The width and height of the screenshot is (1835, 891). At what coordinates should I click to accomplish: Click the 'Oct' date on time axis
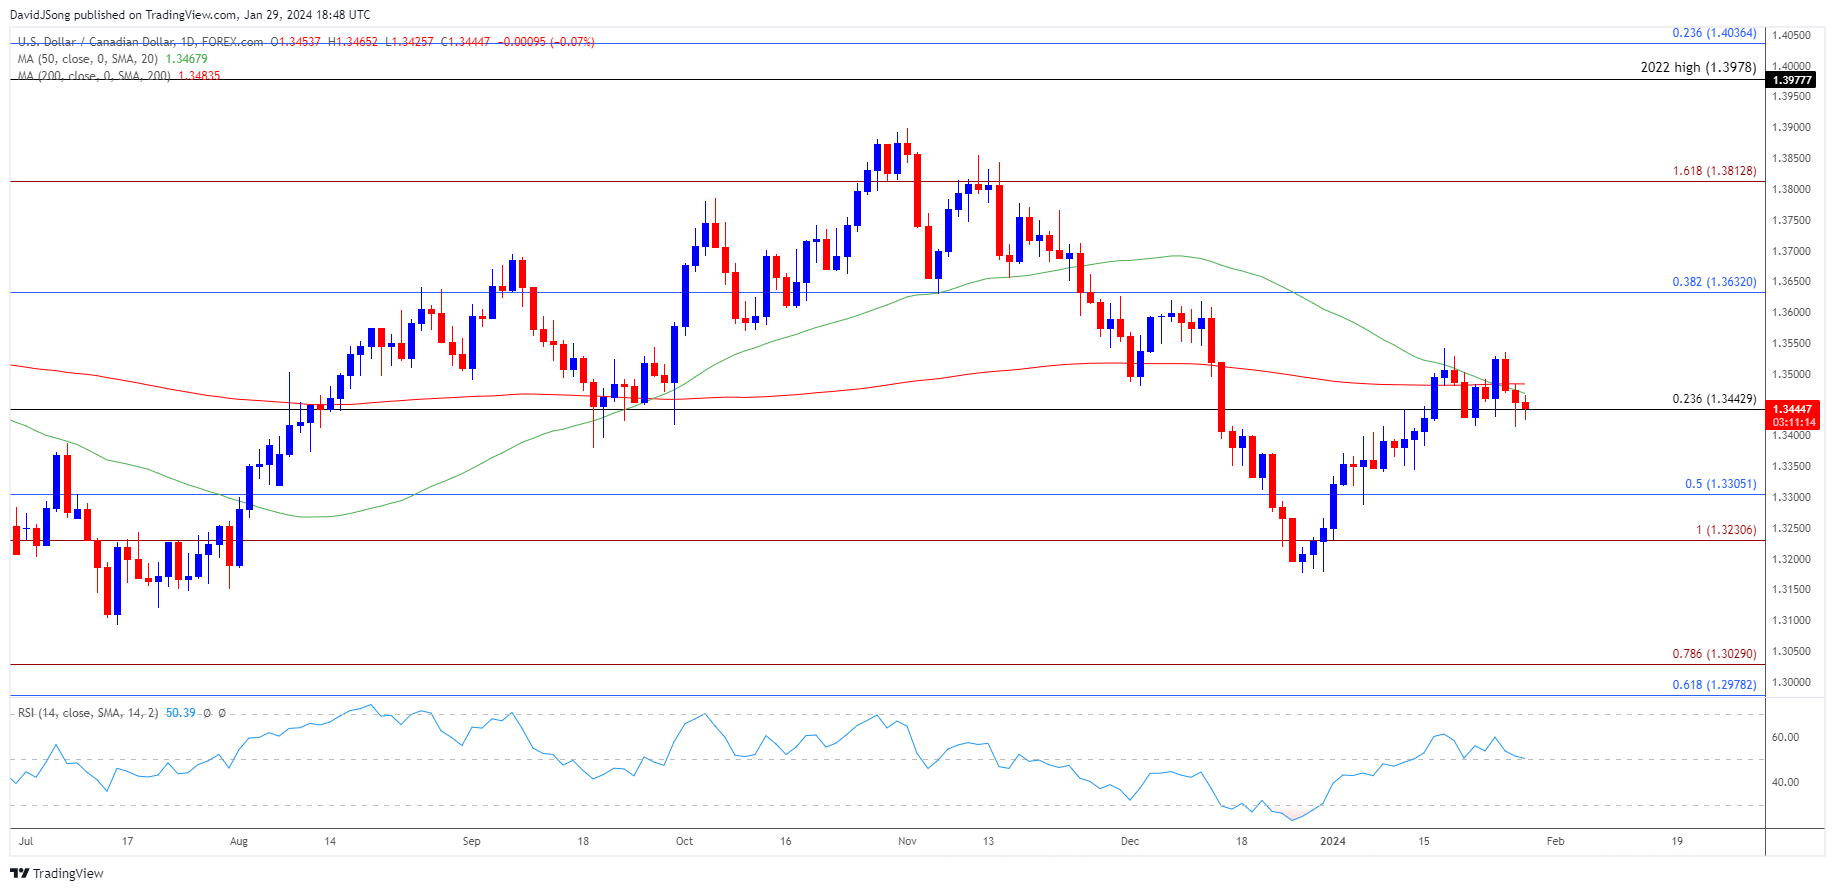pos(684,841)
